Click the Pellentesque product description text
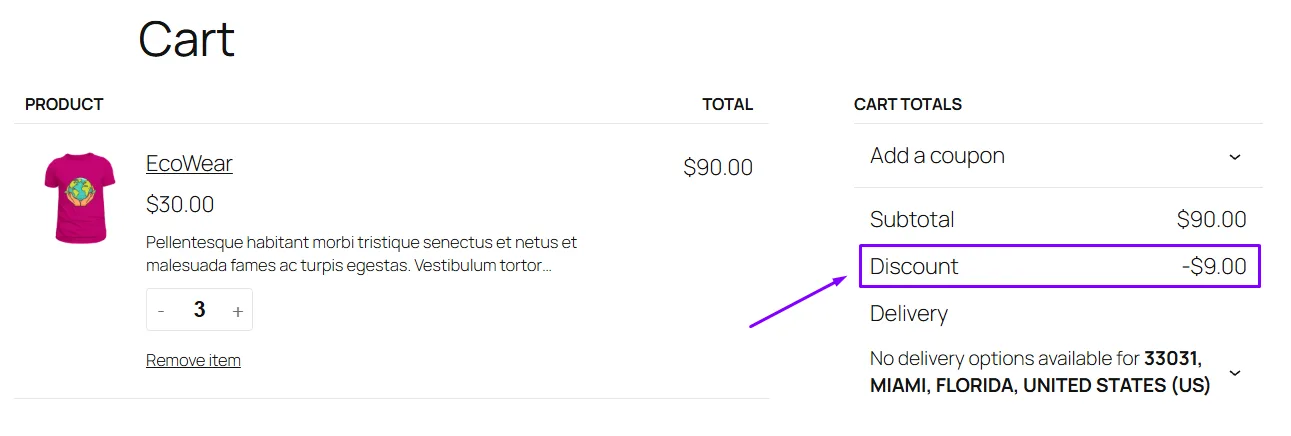 [361, 254]
